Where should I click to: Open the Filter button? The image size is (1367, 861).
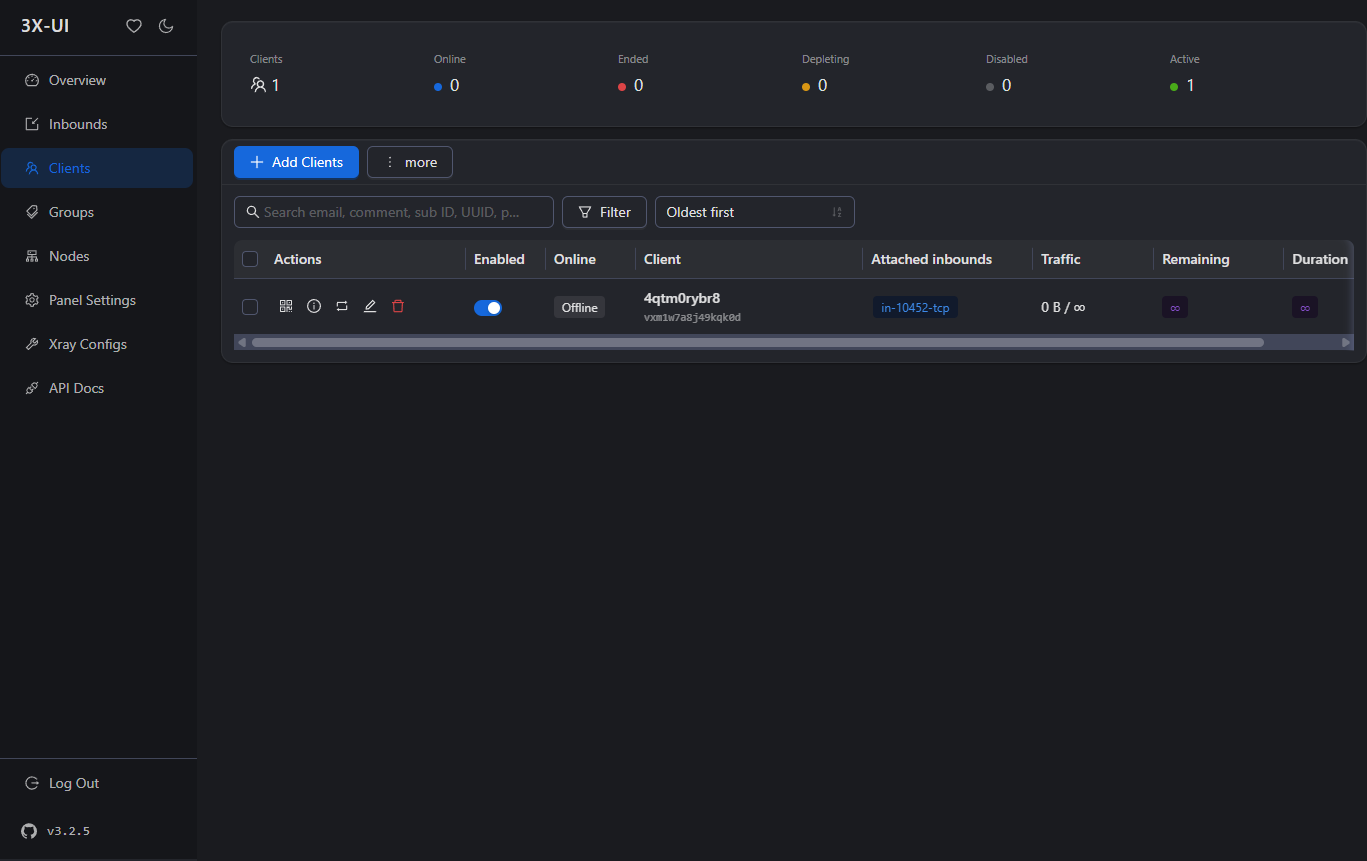tap(604, 212)
